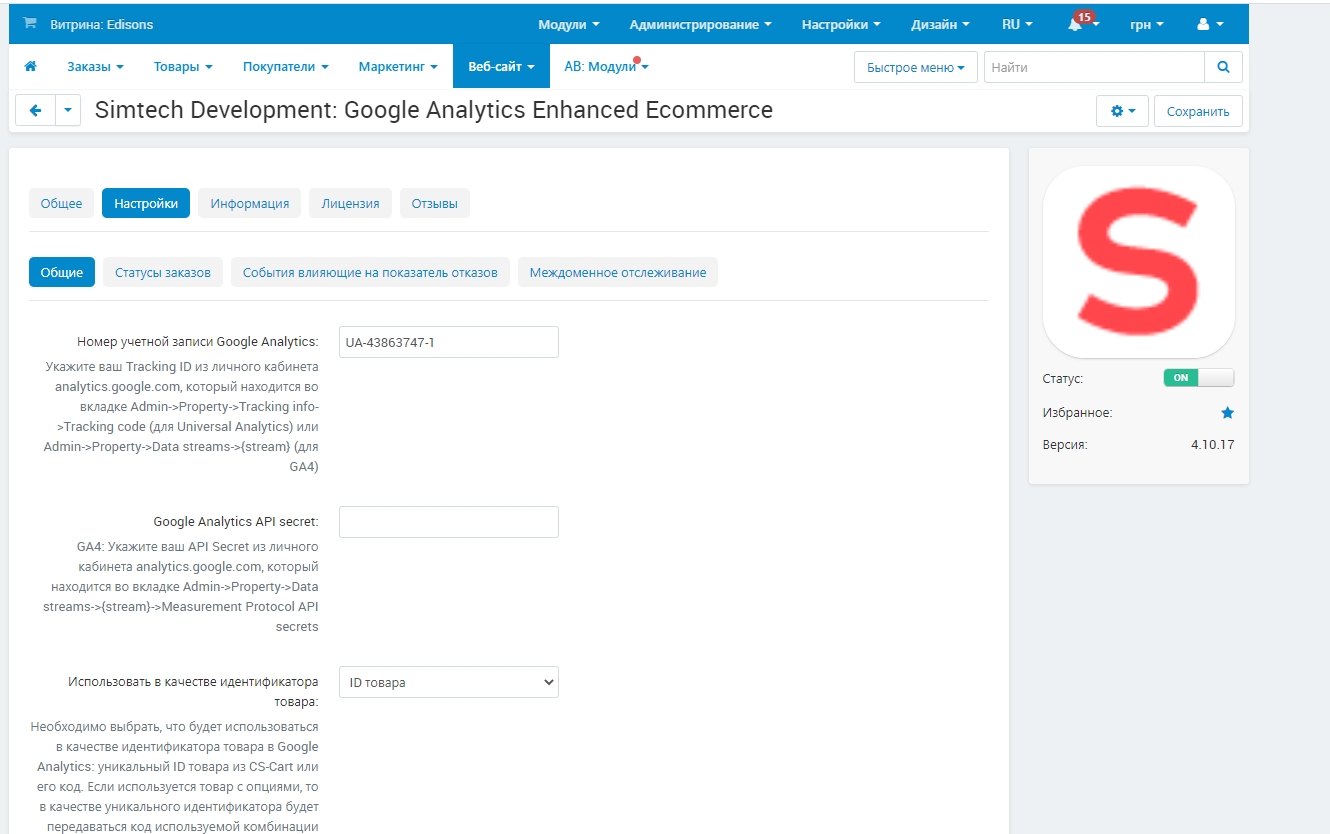This screenshot has width=1330, height=834.
Task: Click the Simtech add-on logo image
Action: [1139, 262]
